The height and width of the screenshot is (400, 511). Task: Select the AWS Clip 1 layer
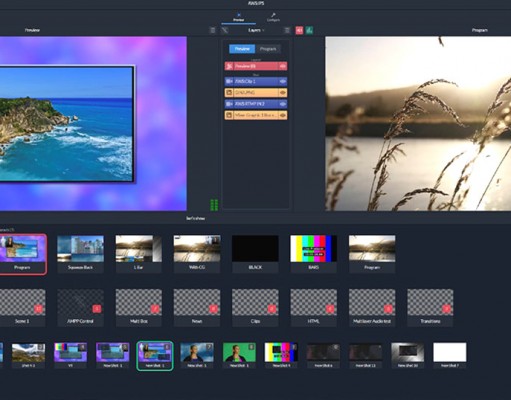(x=256, y=81)
